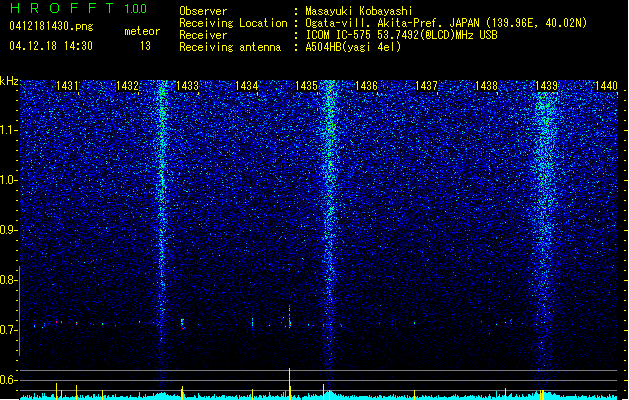
Task: Click time marker 1433 on time axis
Action: pos(187,85)
